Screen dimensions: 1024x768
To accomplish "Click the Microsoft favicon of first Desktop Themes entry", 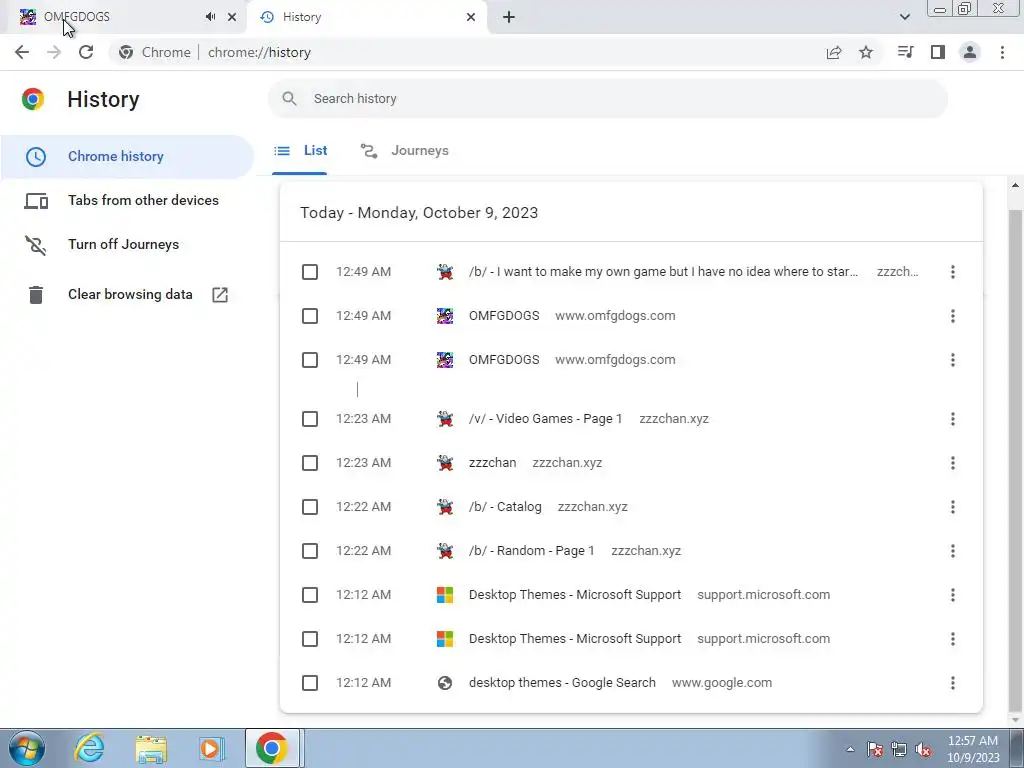I will point(445,595).
